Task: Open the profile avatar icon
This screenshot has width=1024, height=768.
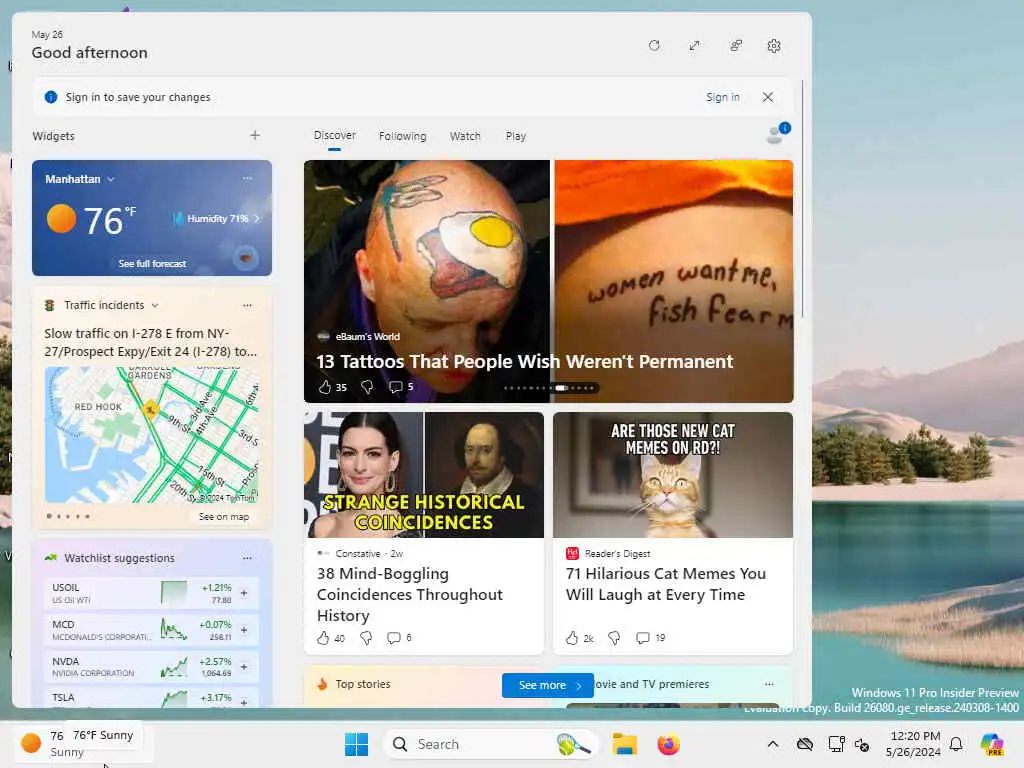Action: (x=777, y=133)
